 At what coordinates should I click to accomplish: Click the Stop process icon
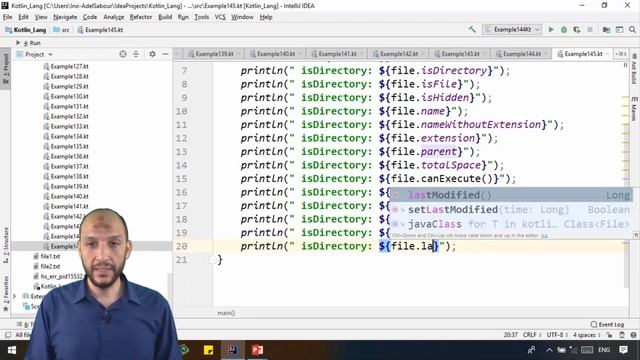(x=590, y=29)
